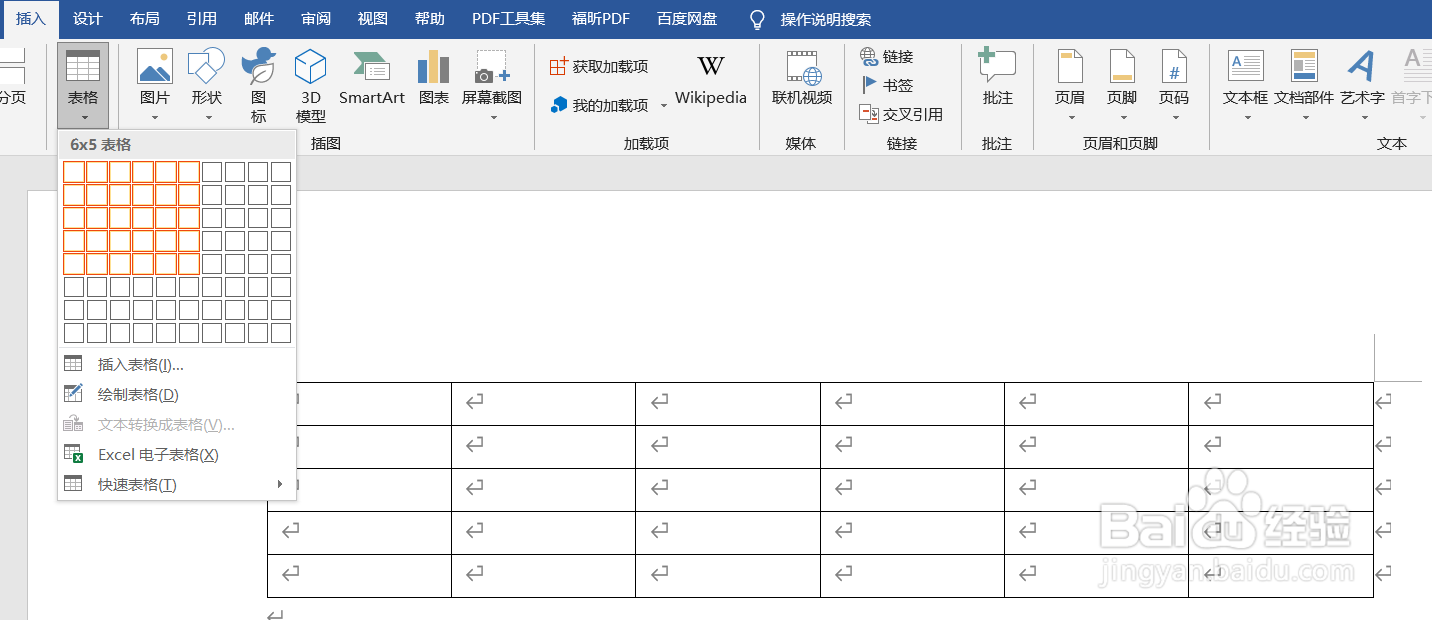
Task: Add a bookmark with 书签
Action: point(893,85)
